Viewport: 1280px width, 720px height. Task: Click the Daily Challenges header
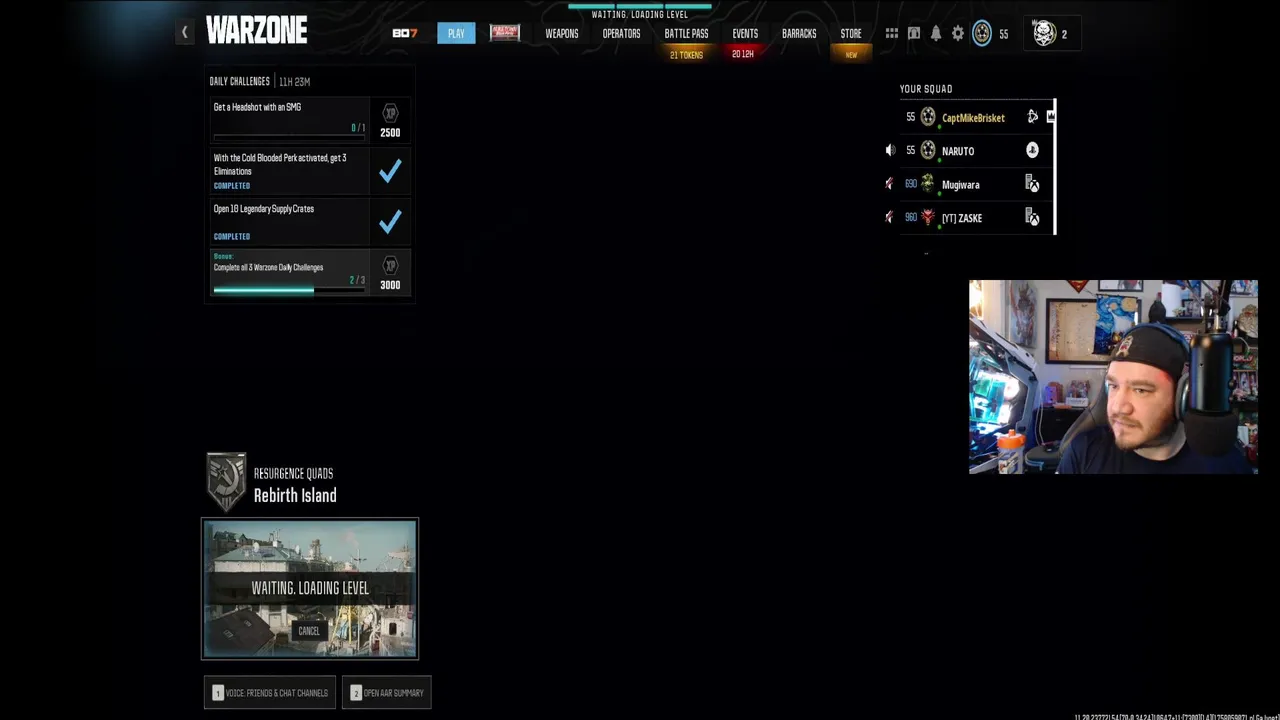(240, 81)
